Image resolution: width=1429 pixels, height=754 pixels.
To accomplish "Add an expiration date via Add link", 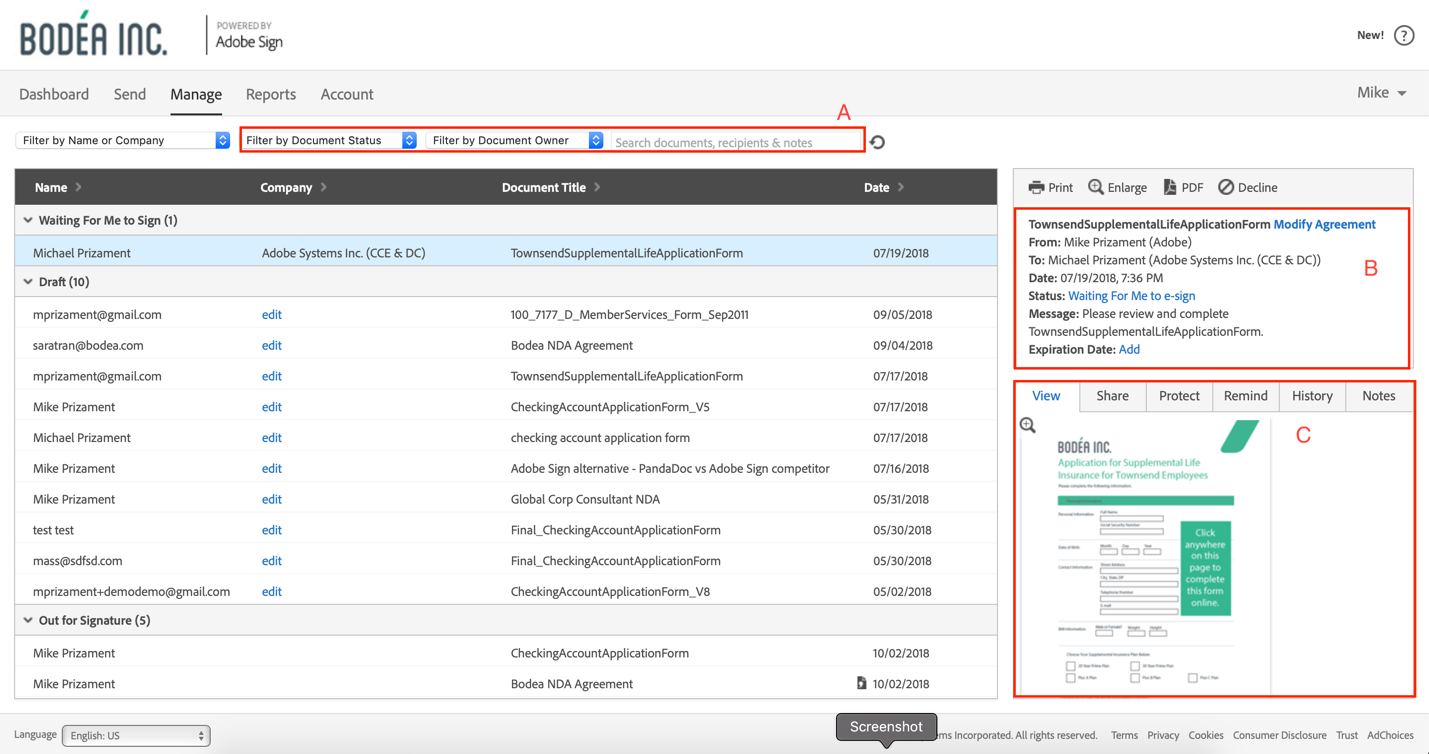I will pyautogui.click(x=1129, y=349).
